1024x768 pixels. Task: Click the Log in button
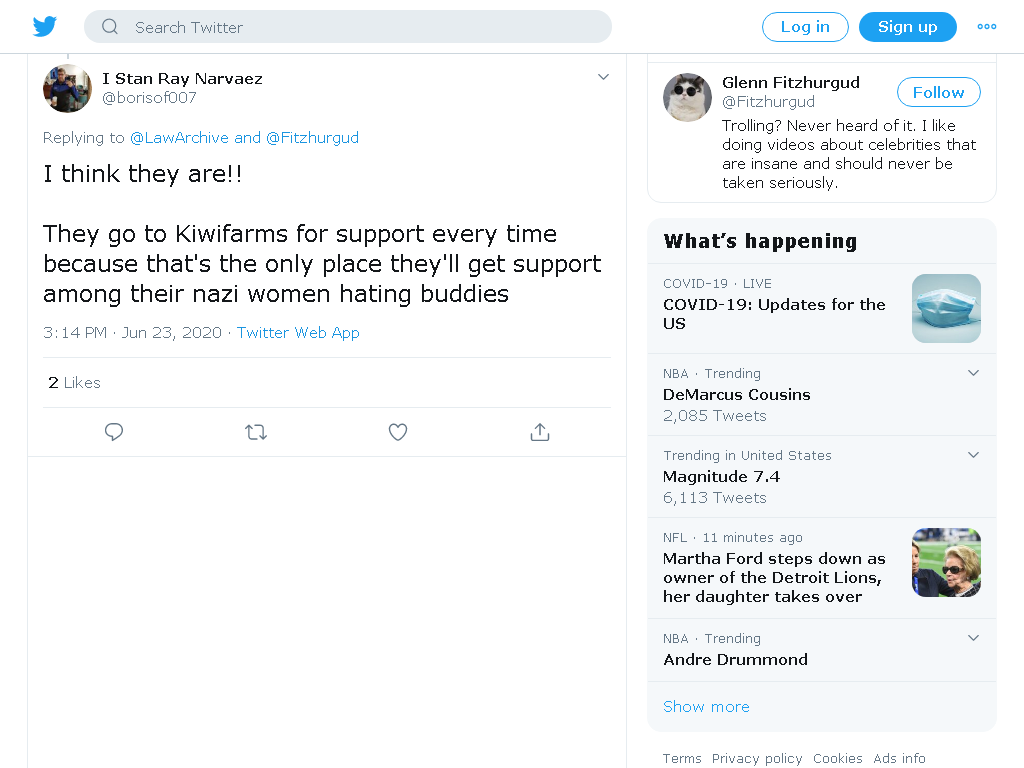pyautogui.click(x=805, y=27)
